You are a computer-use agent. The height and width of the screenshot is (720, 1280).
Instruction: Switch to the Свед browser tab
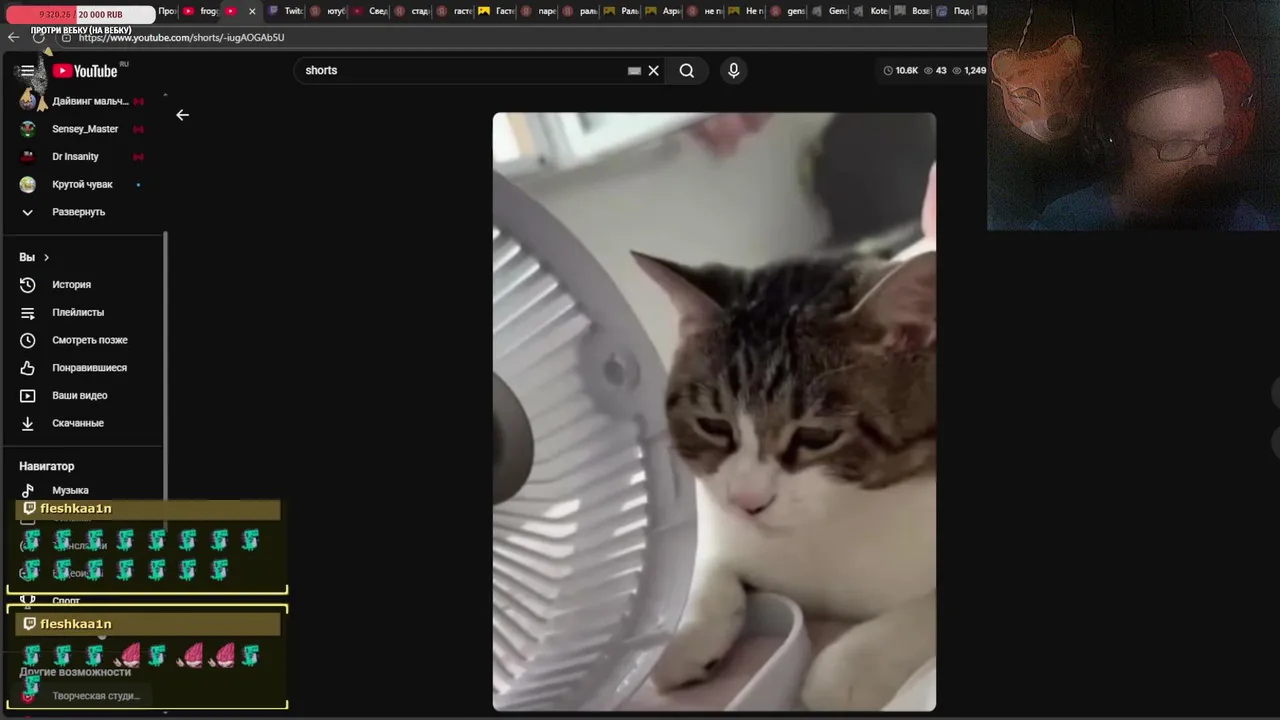tap(370, 11)
